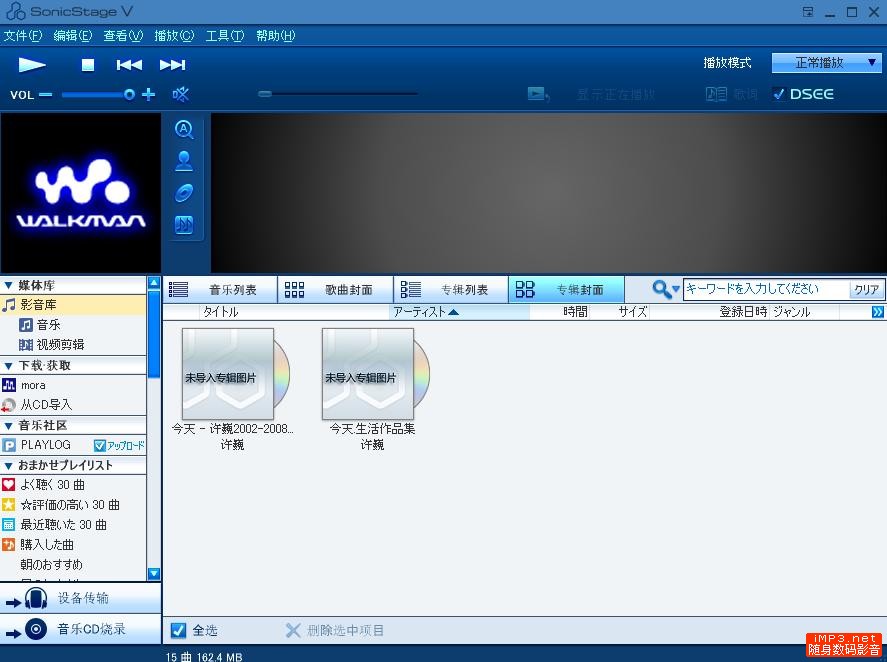The image size is (887, 662).
Task: Switch to 音乐列表 view tab
Action: (x=219, y=290)
